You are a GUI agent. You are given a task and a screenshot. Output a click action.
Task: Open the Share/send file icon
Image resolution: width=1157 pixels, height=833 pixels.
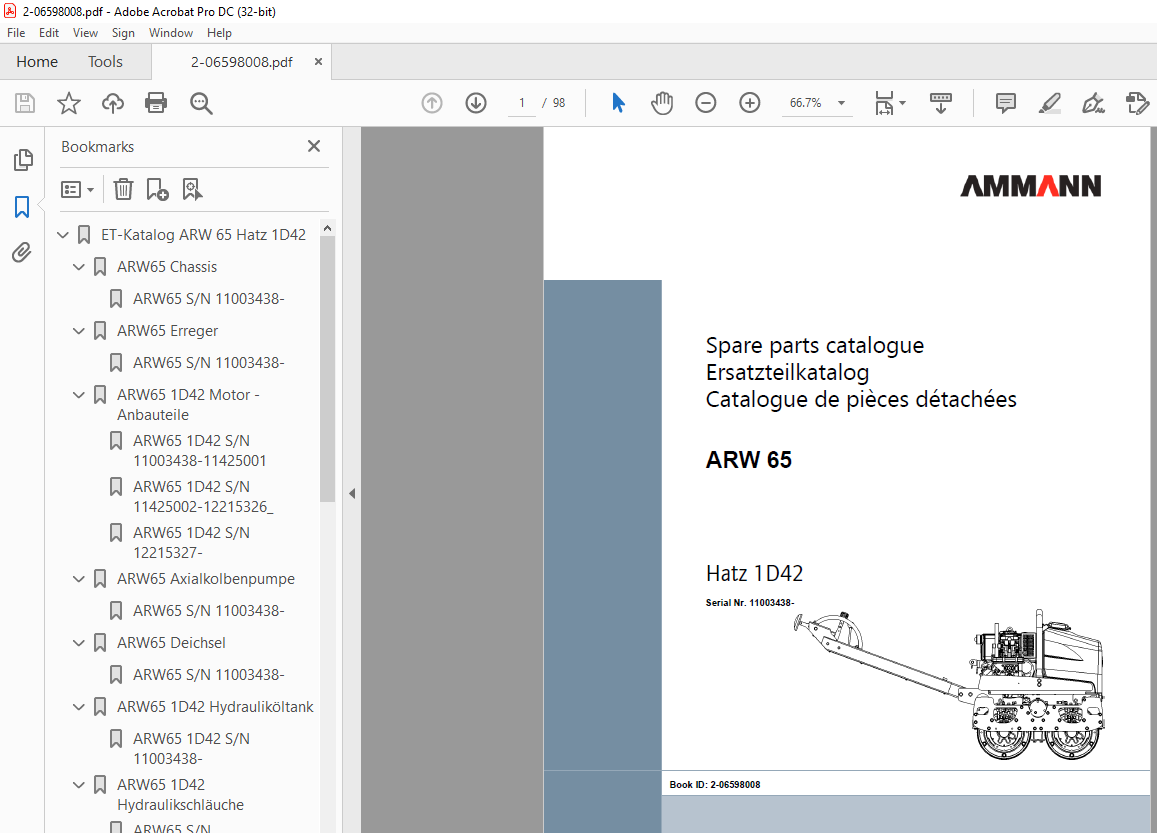tap(1137, 103)
